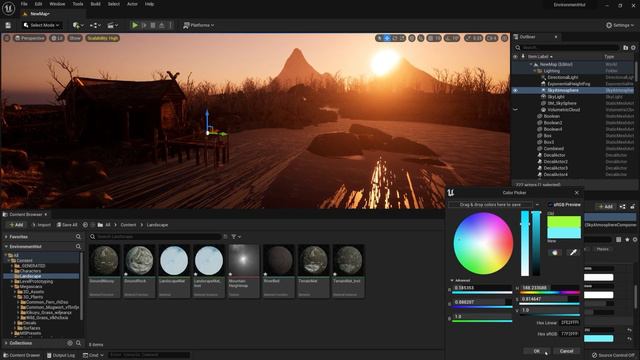
Task: Open the File menu
Action: (24, 4)
